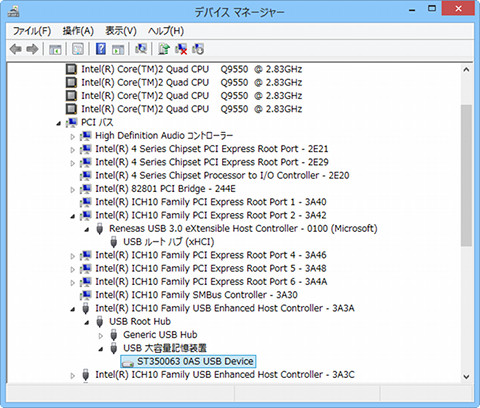The width and height of the screenshot is (480, 408).
Task: Click the show/hide console tree toolbar icon
Action: 55,49
